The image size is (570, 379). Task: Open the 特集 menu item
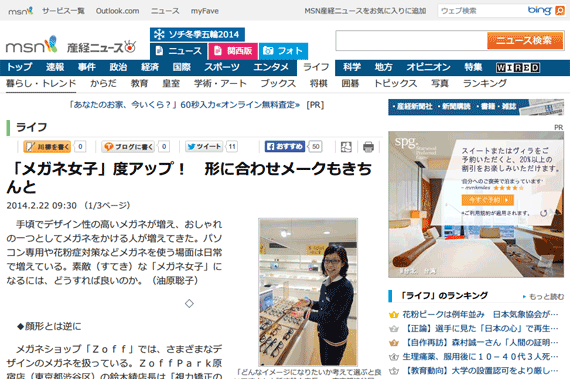pos(473,67)
